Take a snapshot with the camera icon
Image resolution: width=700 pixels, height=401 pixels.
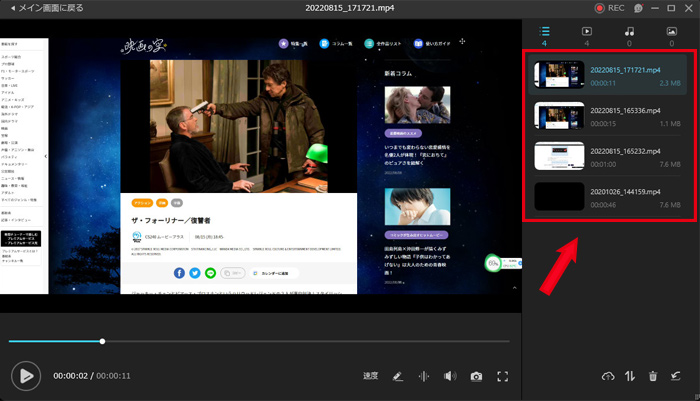pos(476,376)
